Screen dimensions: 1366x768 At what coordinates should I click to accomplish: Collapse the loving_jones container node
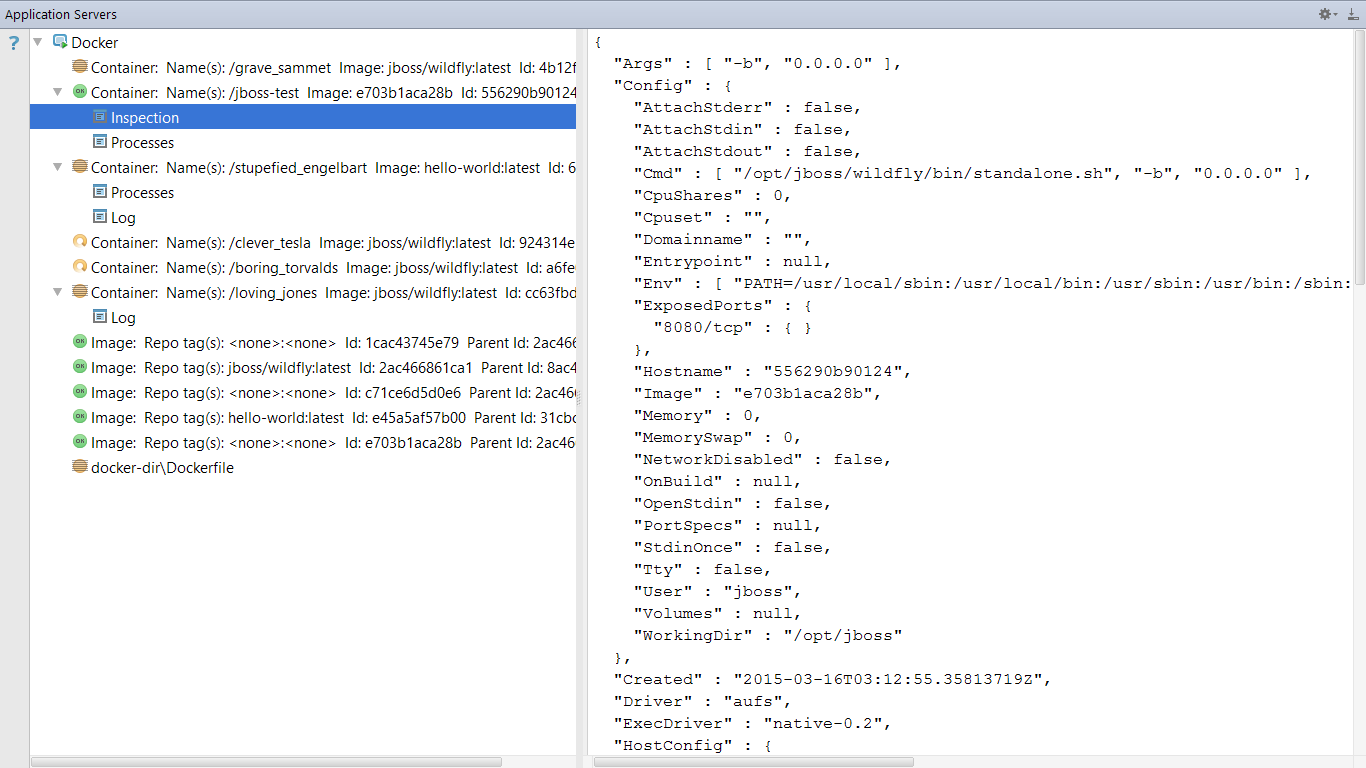[x=58, y=292]
